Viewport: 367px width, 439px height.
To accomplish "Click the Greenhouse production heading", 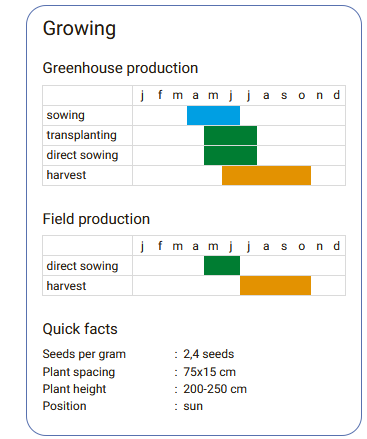I will 120,68.
